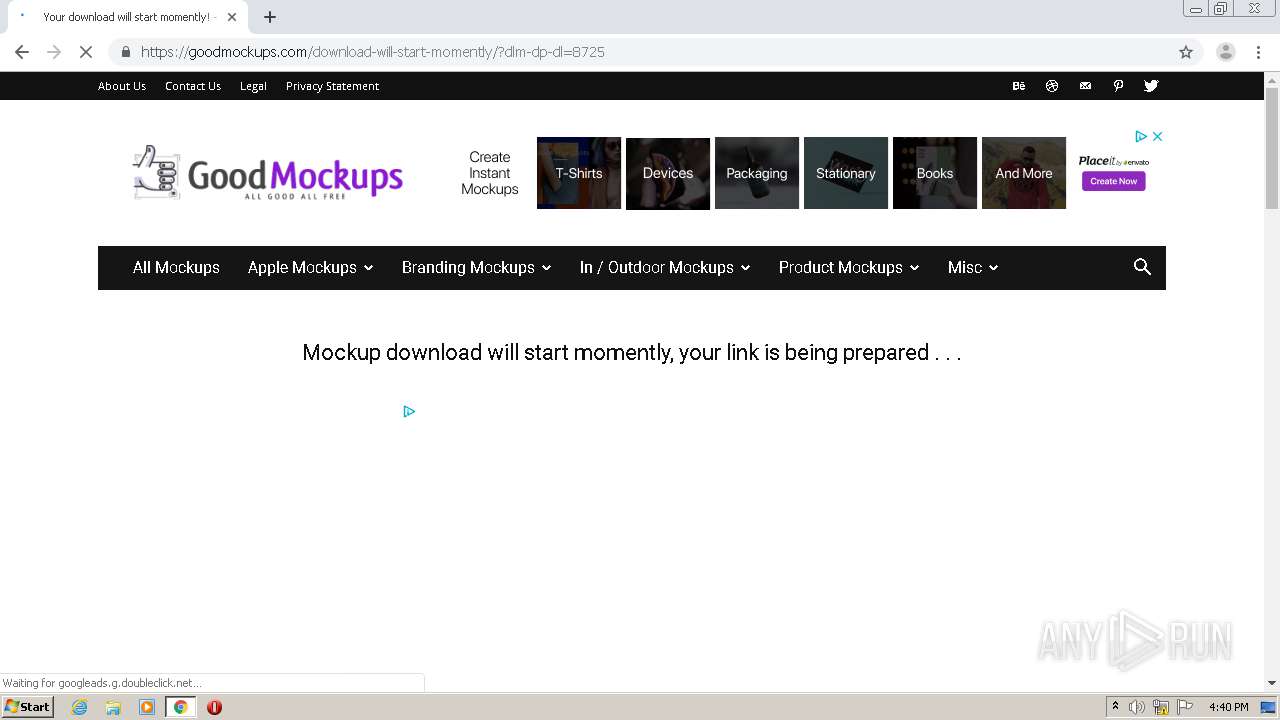Open All Mockups menu item

tap(176, 267)
